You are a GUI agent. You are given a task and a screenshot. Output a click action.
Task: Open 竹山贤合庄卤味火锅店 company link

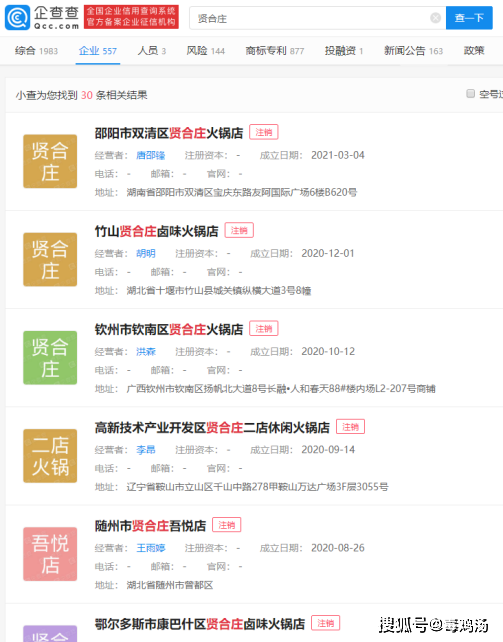[157, 231]
